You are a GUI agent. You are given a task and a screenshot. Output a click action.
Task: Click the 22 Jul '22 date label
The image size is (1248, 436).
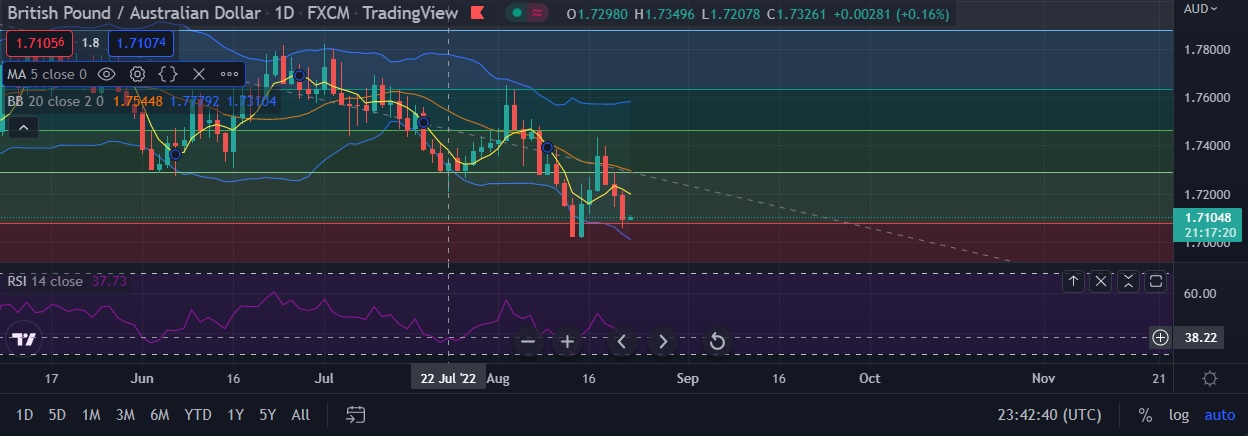tap(448, 379)
